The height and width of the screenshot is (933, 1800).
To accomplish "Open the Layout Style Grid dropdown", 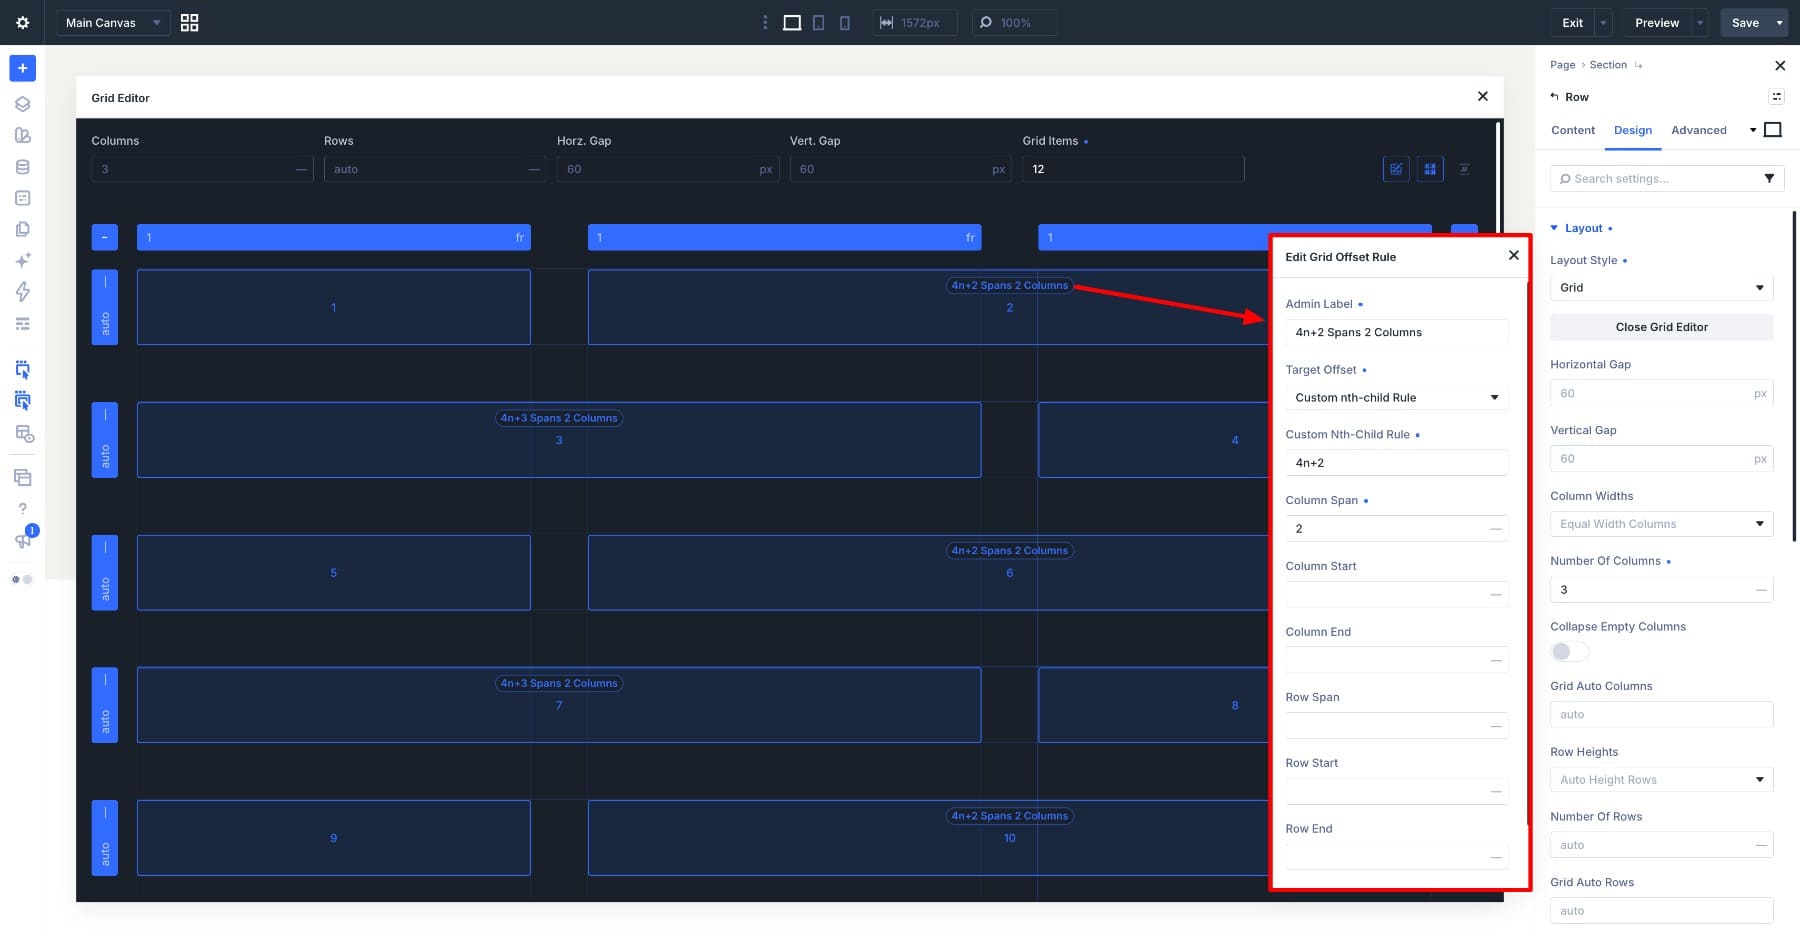I will pos(1661,287).
